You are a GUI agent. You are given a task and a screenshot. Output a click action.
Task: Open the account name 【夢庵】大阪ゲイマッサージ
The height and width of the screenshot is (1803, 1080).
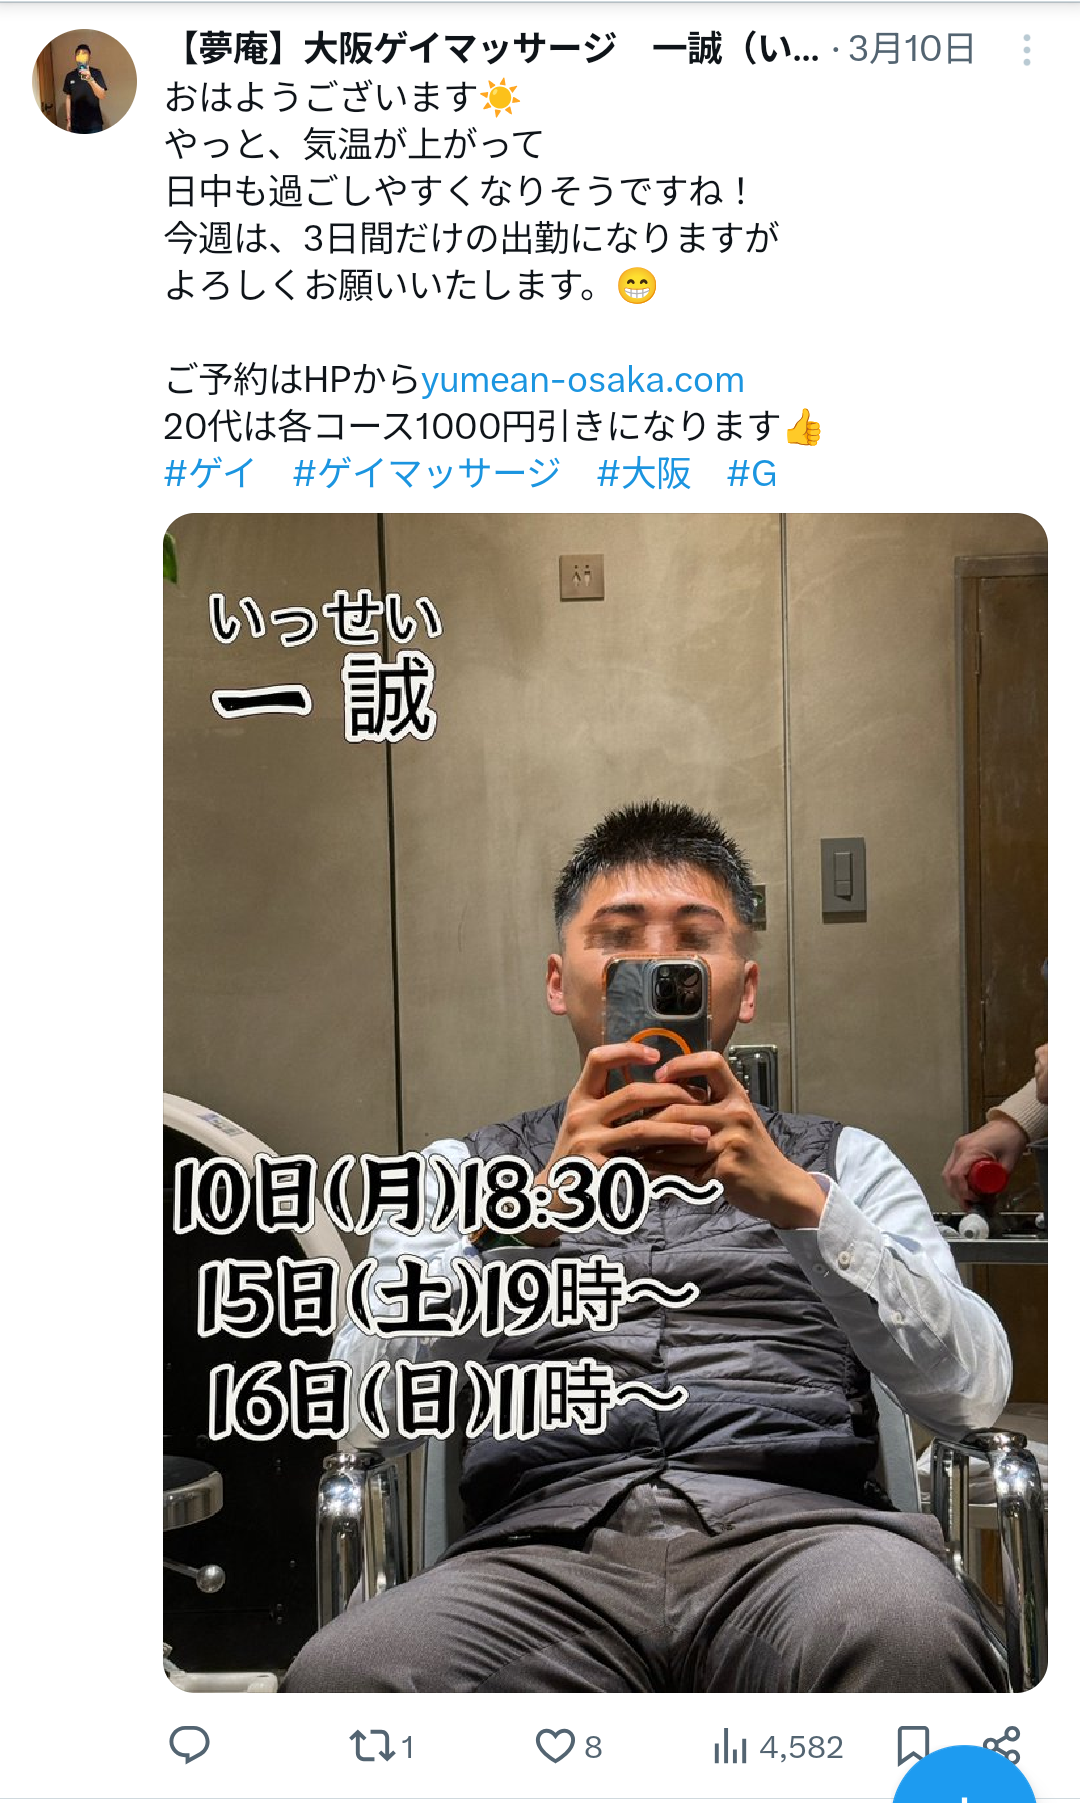pos(393,48)
